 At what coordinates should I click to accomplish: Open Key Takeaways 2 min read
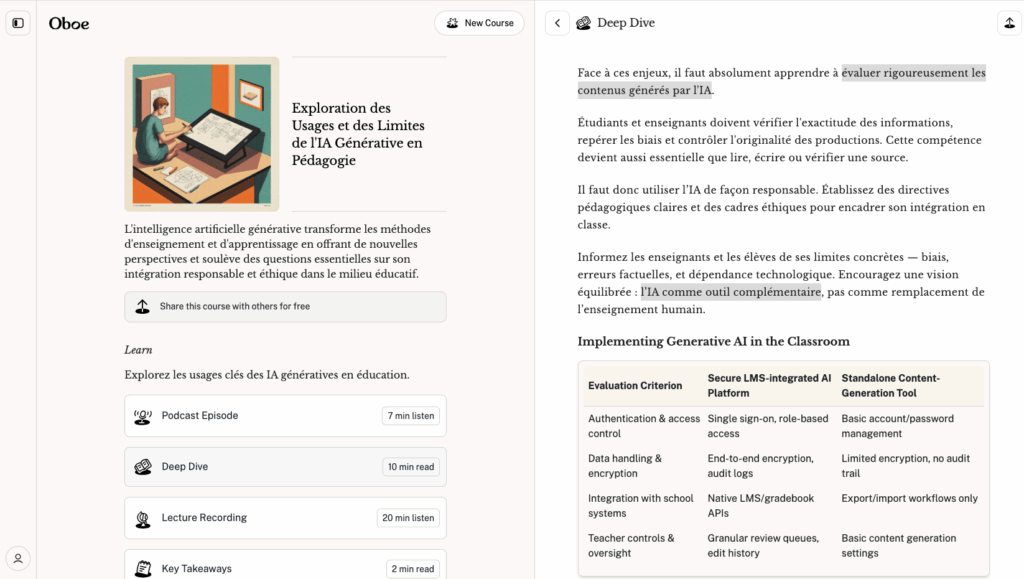(412, 569)
